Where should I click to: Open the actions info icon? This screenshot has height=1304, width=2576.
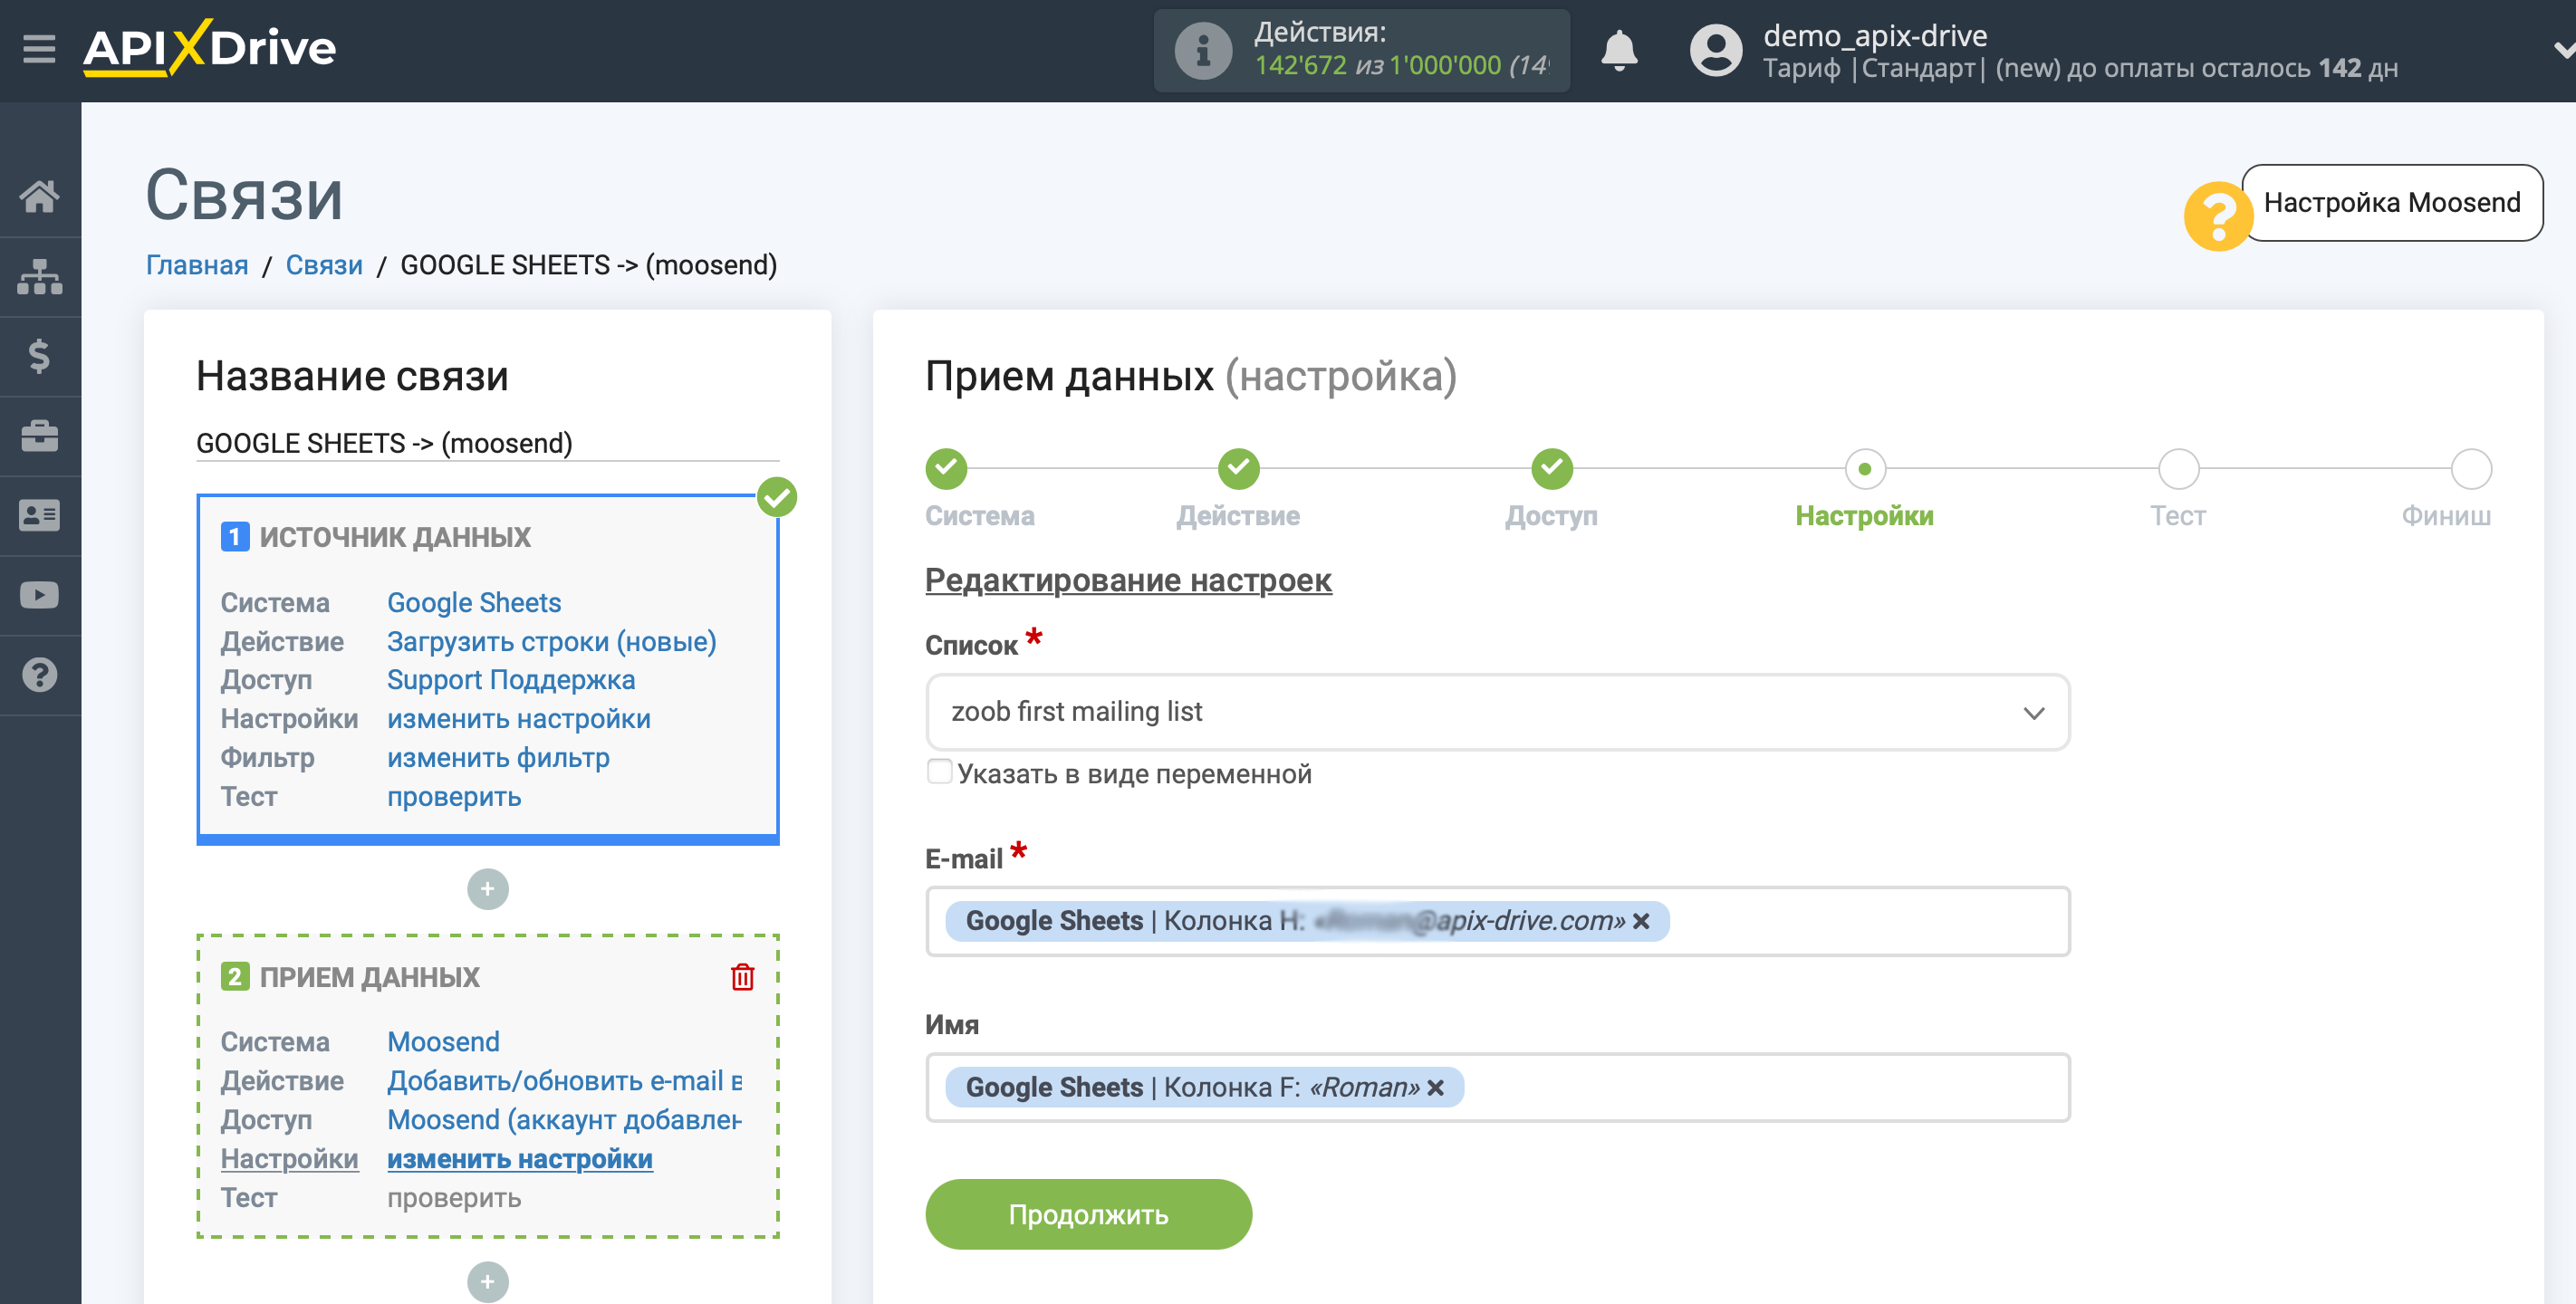click(1202, 50)
